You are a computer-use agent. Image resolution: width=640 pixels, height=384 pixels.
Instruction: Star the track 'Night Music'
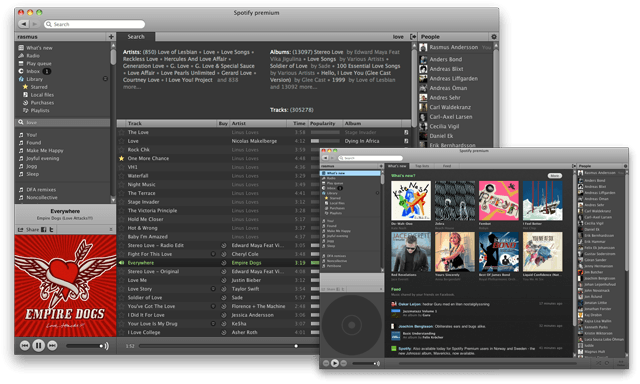pos(121,184)
